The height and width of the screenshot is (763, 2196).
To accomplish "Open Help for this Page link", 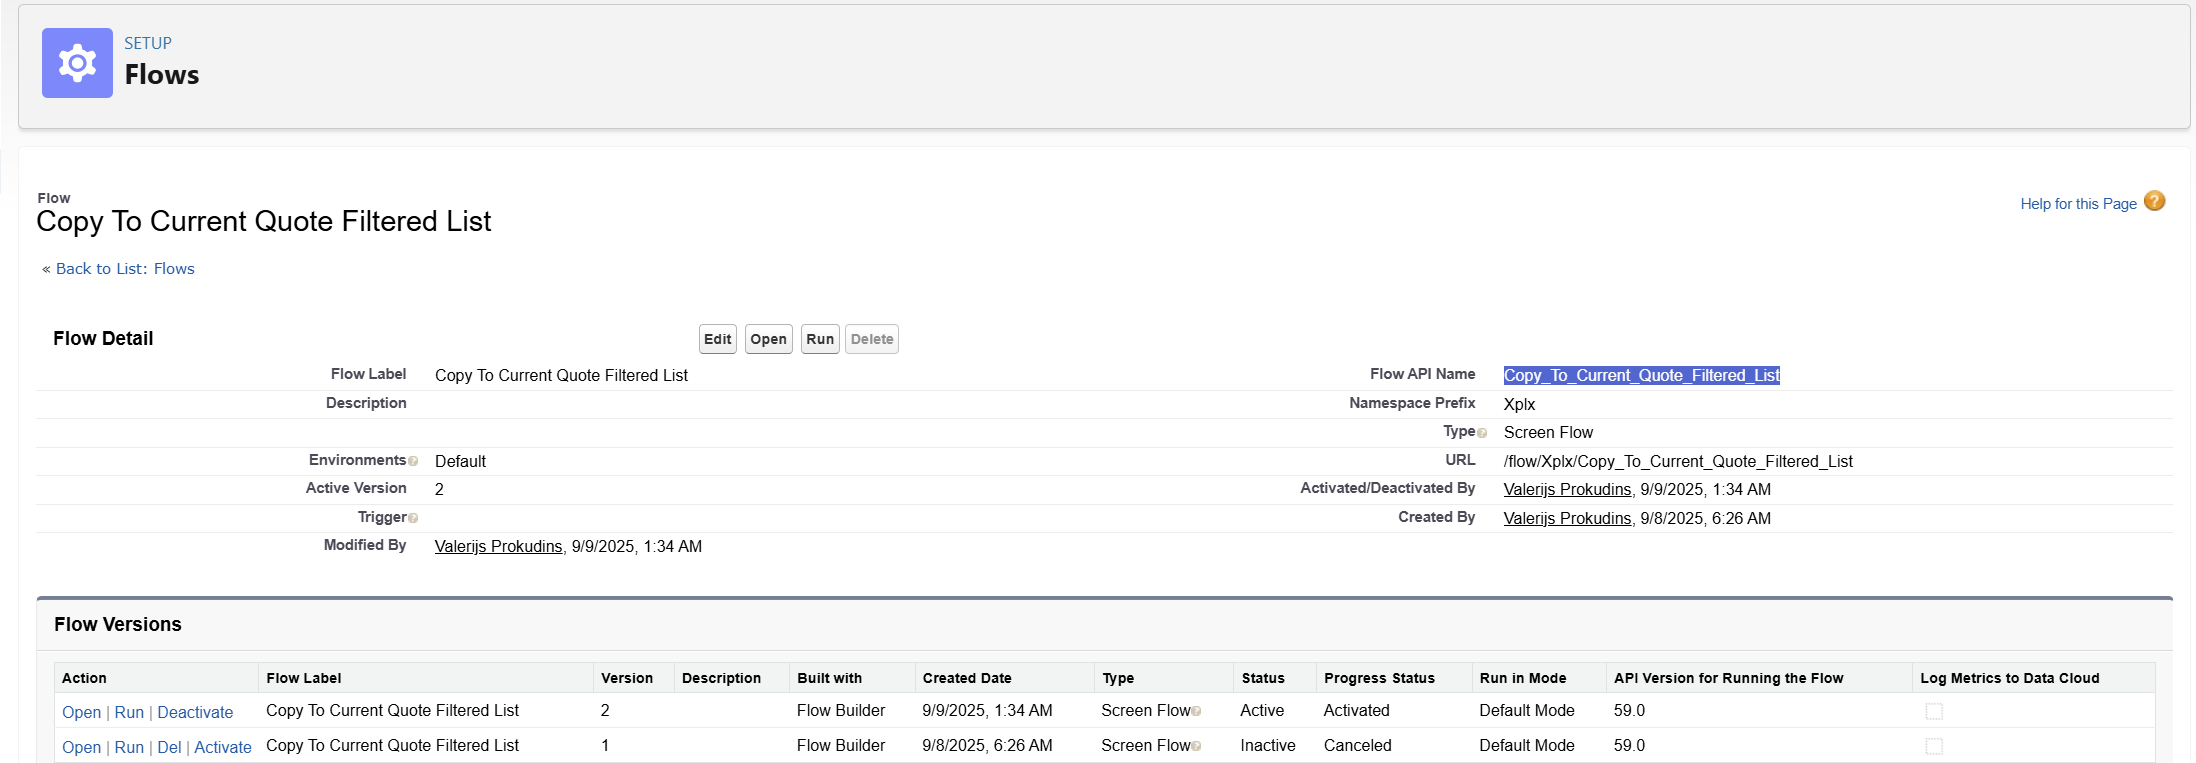I will tap(2078, 204).
